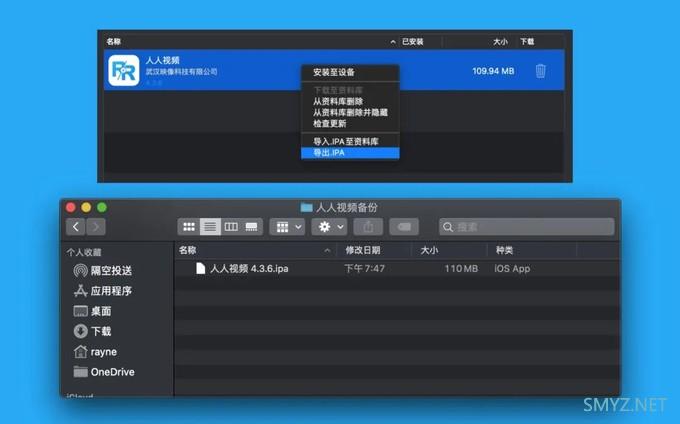Close the Finder window with red button

tap(71, 208)
